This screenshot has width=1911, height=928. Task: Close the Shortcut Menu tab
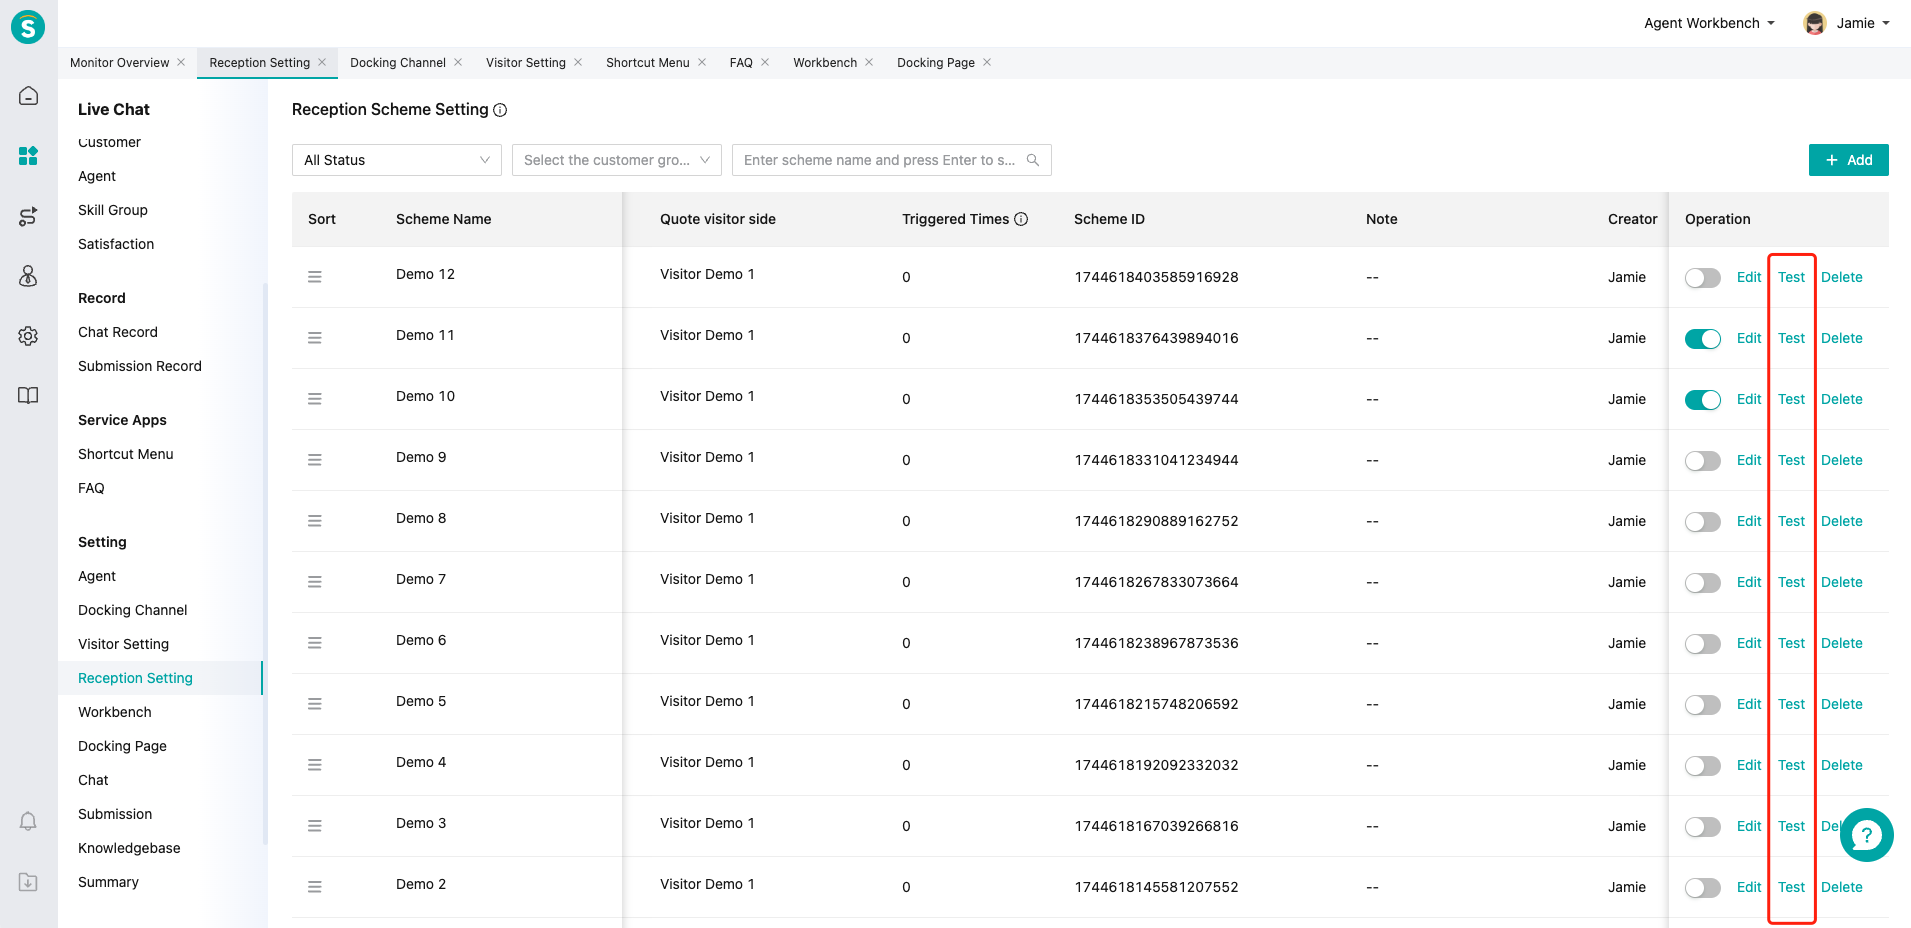coord(702,62)
